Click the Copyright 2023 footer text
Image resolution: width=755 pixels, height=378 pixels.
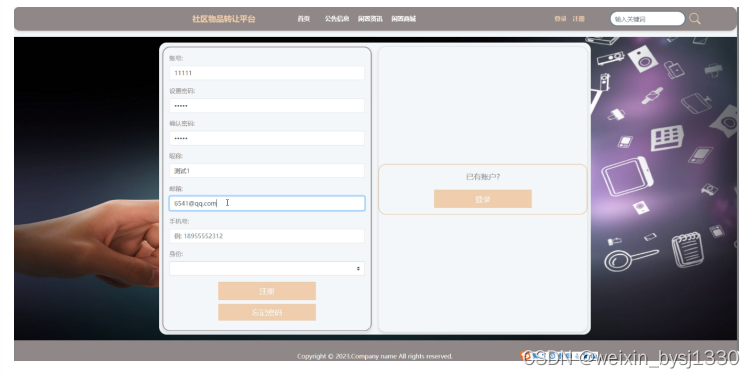375,356
